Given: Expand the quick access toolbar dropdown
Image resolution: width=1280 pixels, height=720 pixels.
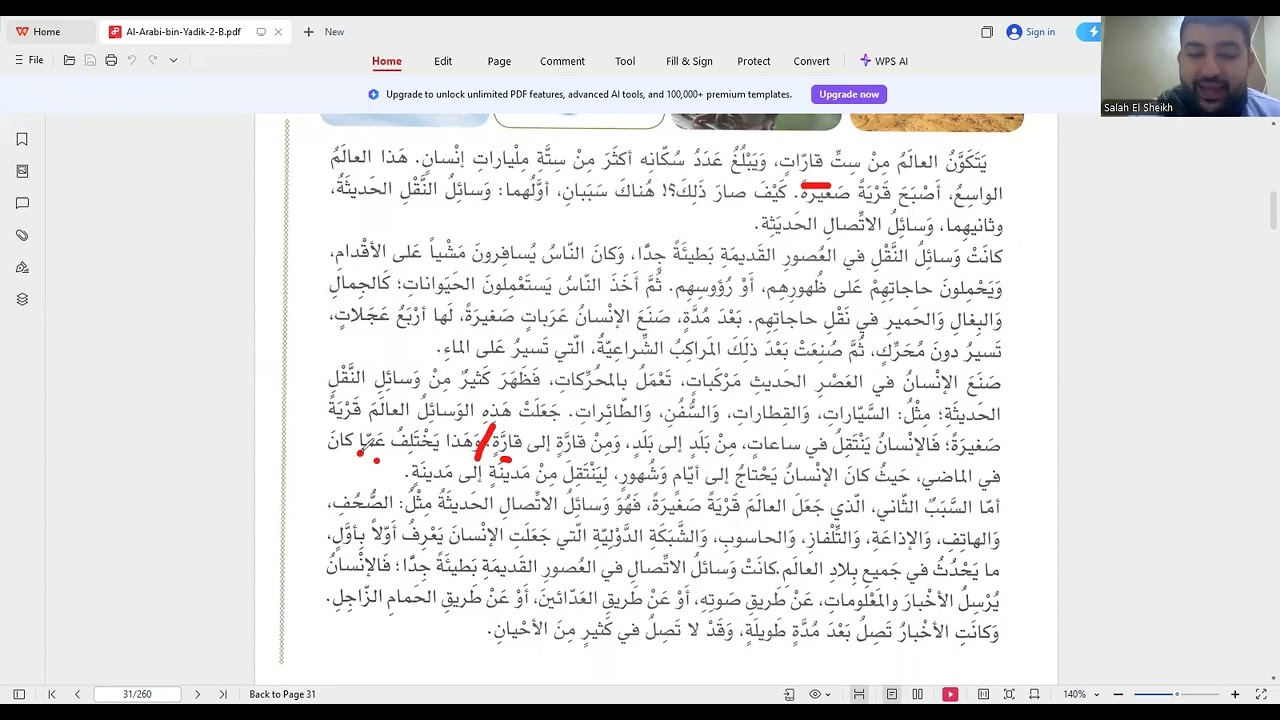Looking at the screenshot, I should (x=173, y=60).
